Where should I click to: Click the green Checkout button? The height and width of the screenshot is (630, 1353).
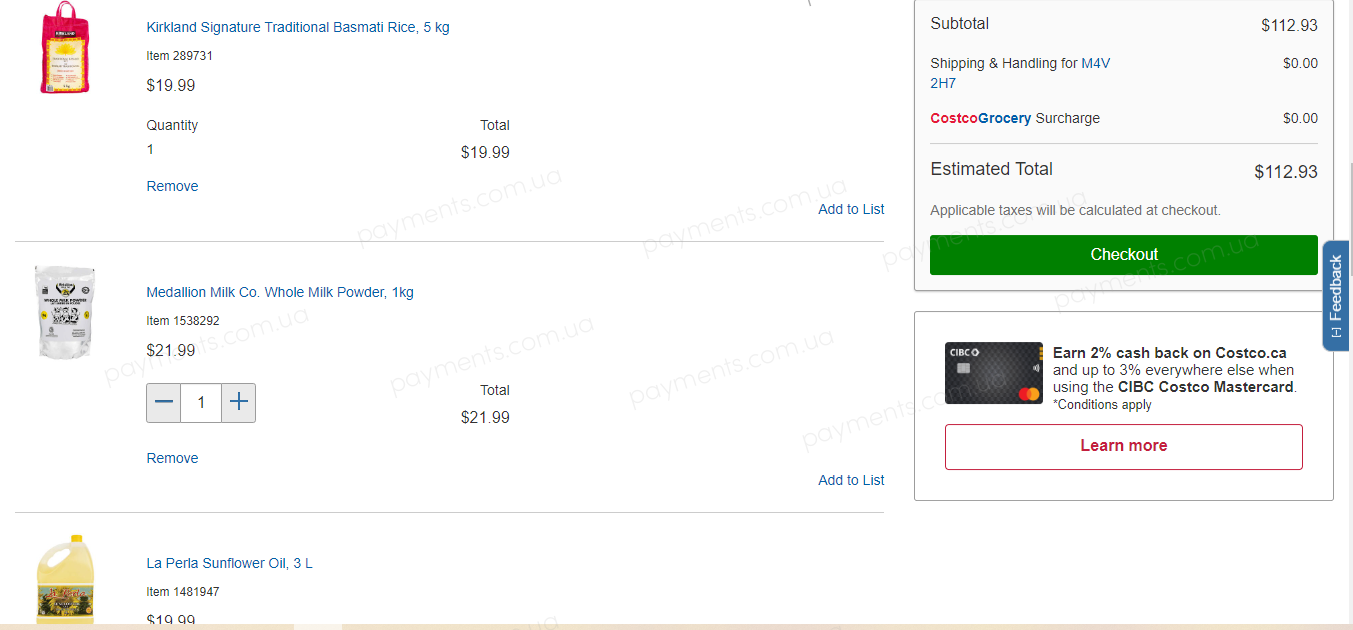(1124, 255)
